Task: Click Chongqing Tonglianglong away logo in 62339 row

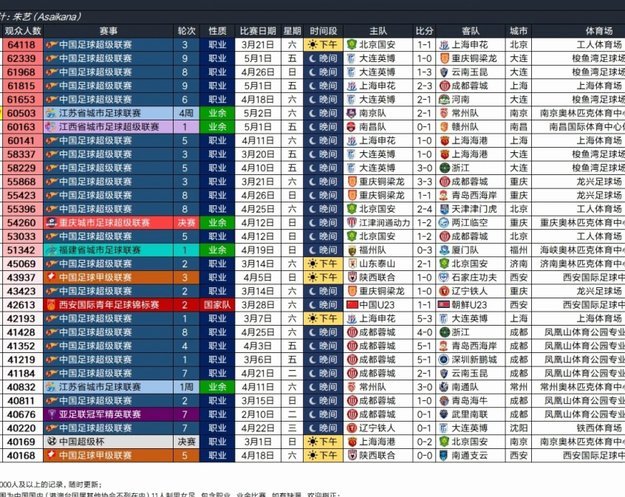Action: [444, 58]
